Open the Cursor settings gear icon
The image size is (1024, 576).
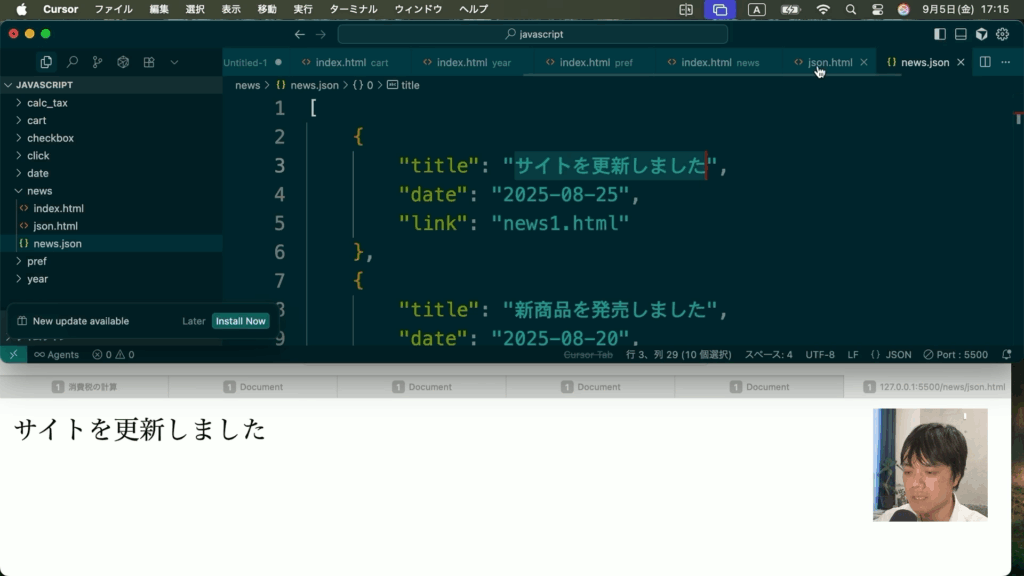(x=1002, y=34)
